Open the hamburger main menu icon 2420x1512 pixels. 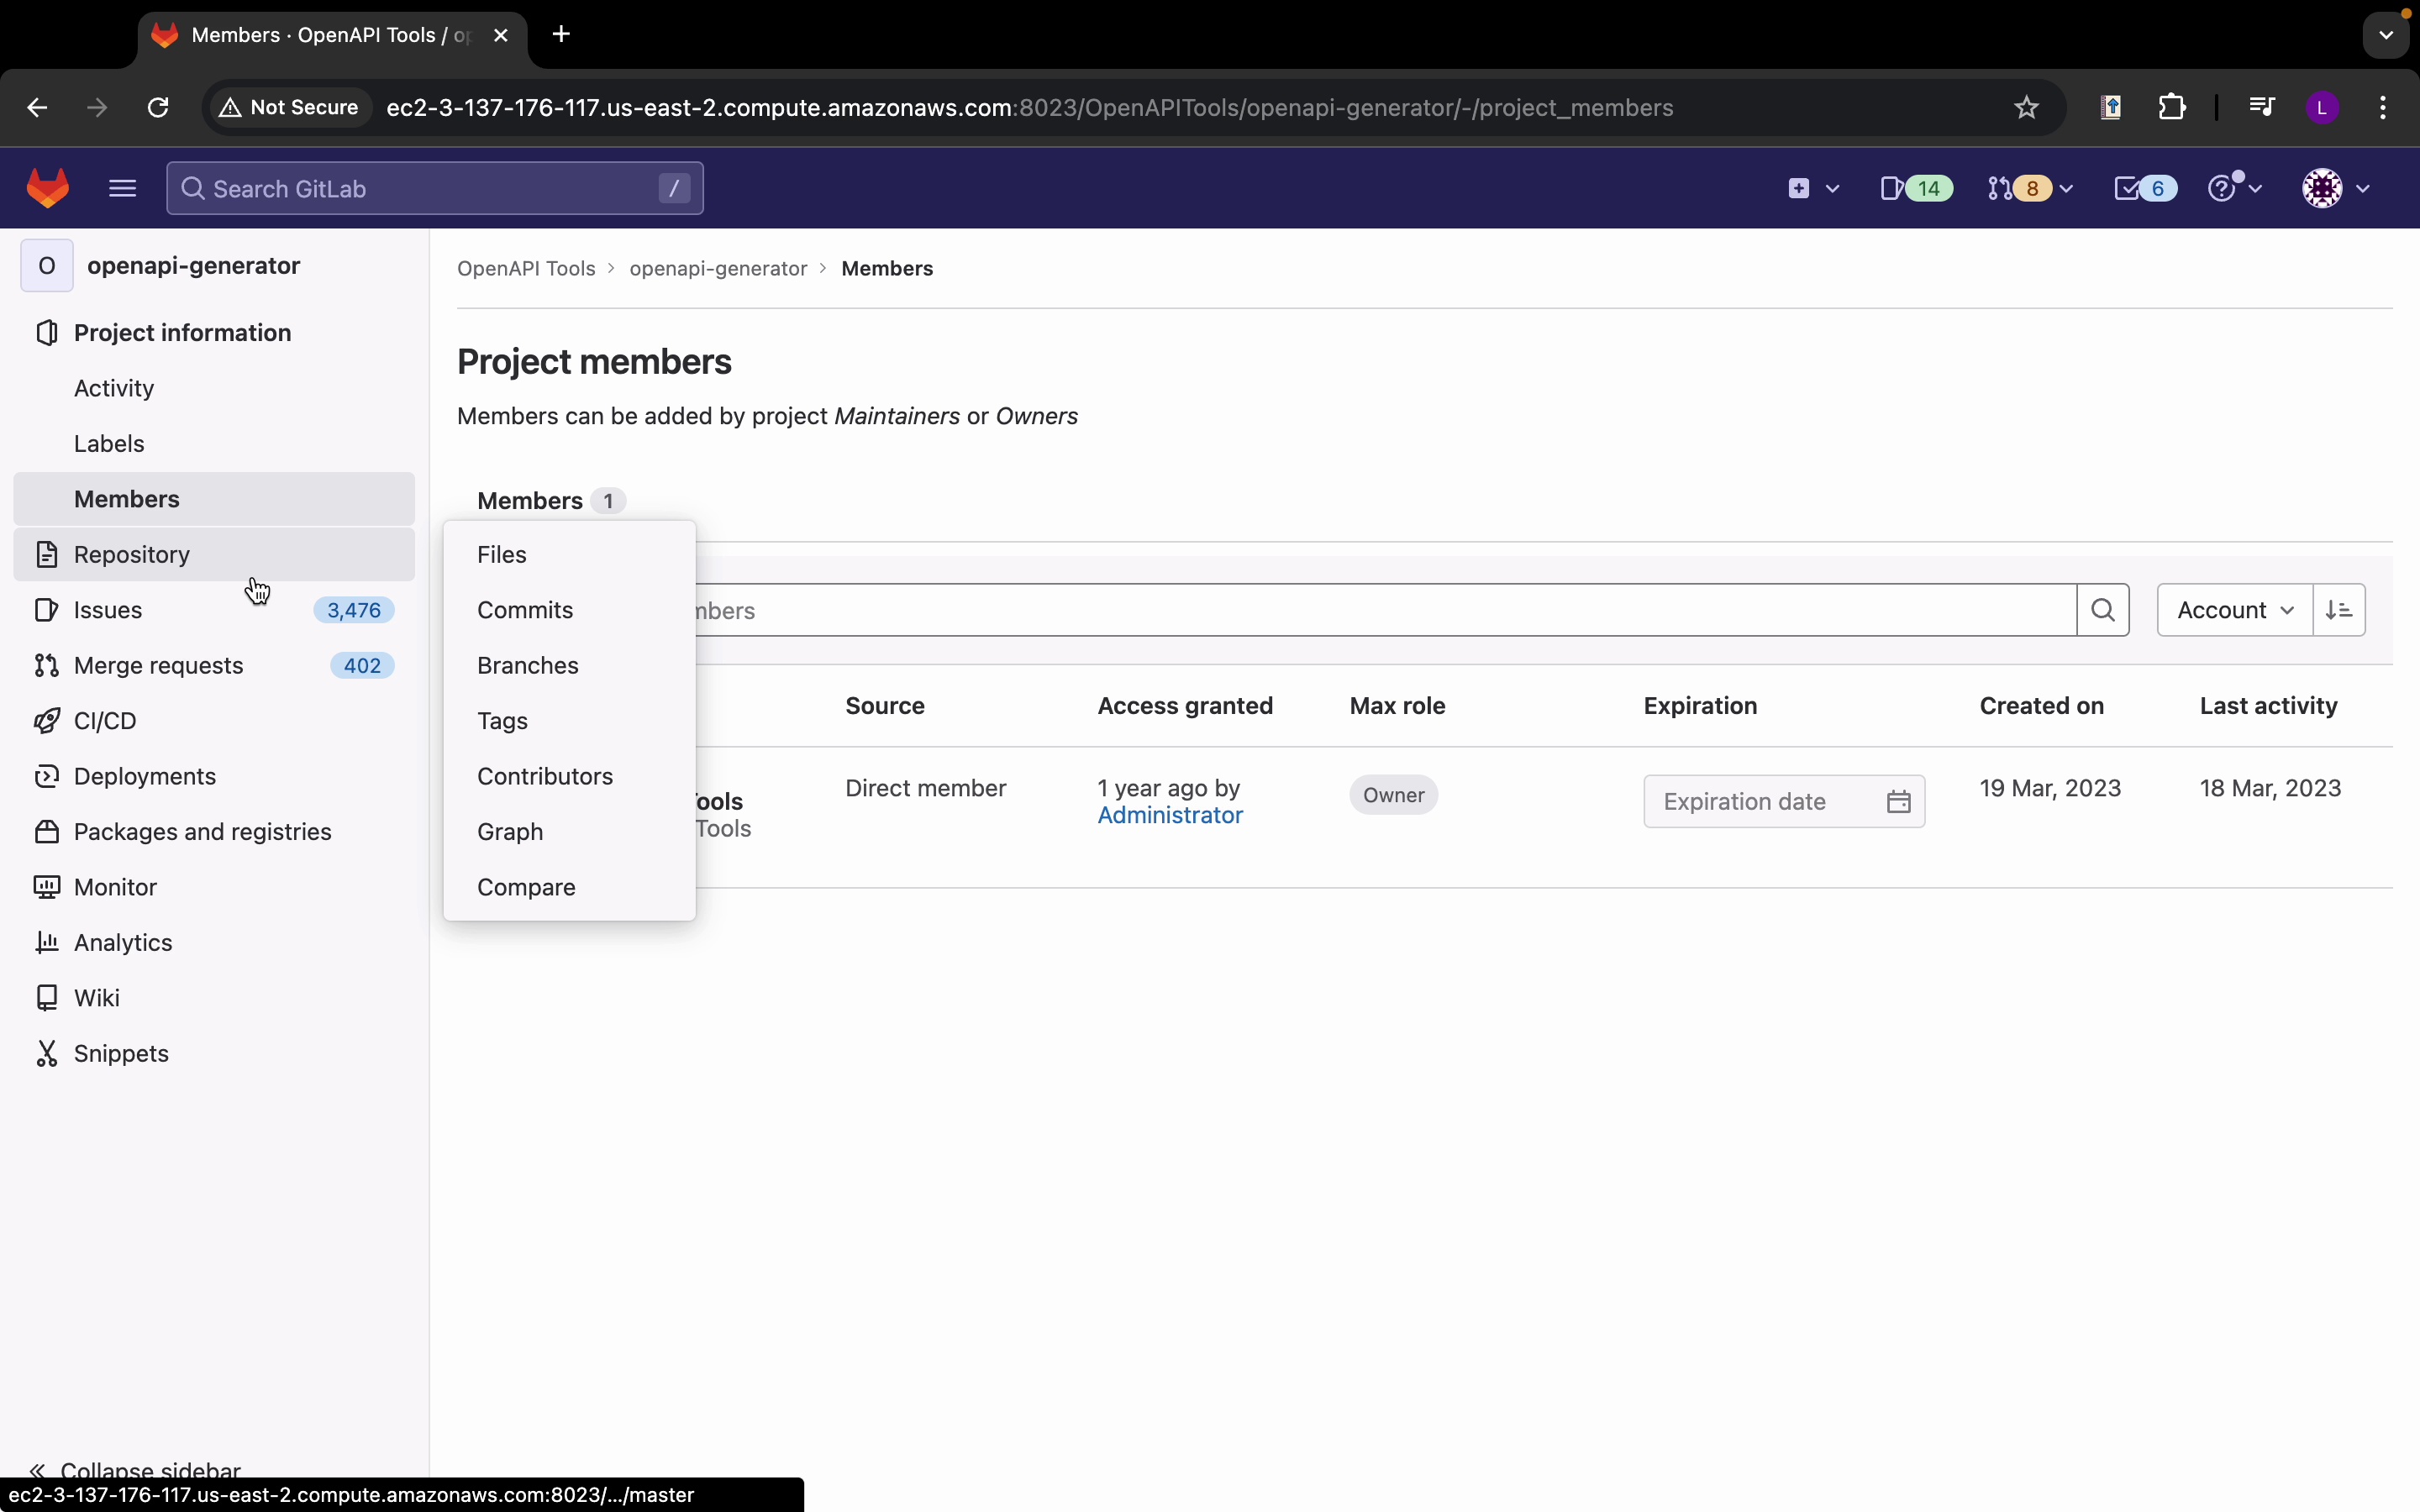tap(122, 188)
